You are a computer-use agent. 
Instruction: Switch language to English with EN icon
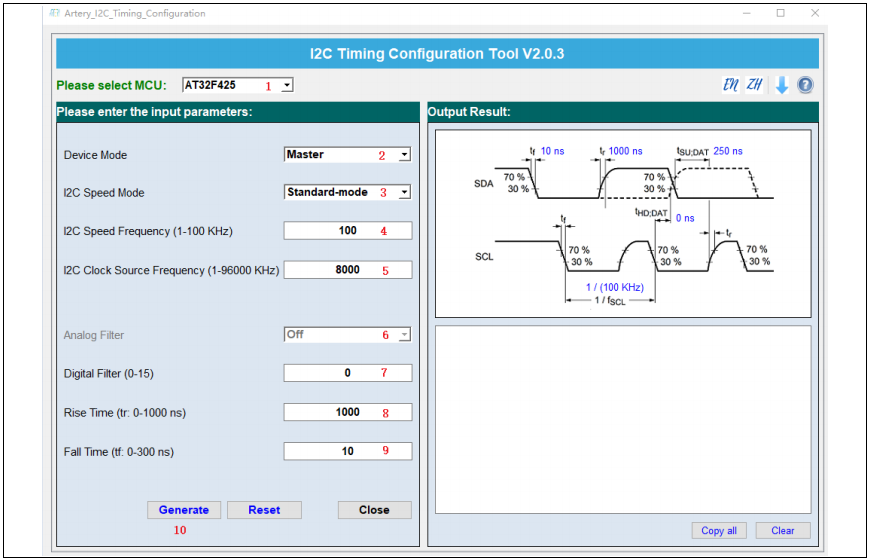click(x=731, y=85)
